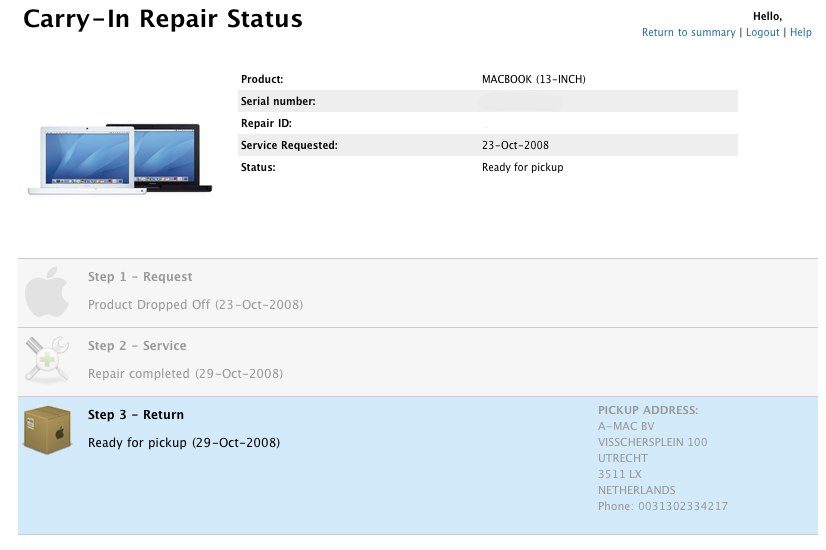Click the Service Requested date 23-Oct-2008
The height and width of the screenshot is (550, 826).
pyautogui.click(x=515, y=145)
